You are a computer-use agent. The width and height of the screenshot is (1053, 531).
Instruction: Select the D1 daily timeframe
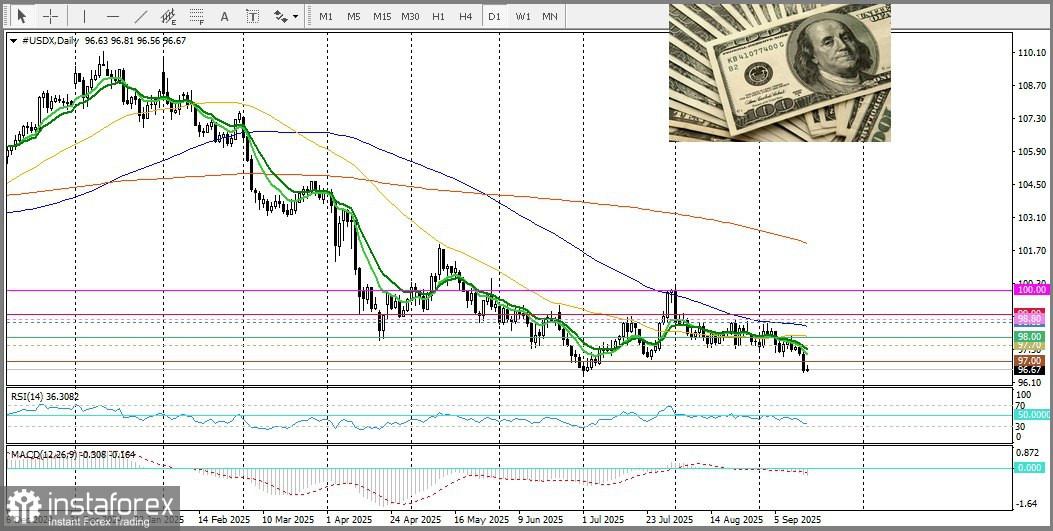pos(494,16)
